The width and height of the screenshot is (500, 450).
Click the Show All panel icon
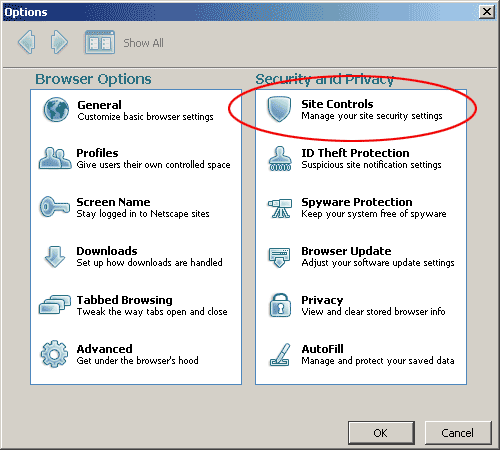[100, 42]
